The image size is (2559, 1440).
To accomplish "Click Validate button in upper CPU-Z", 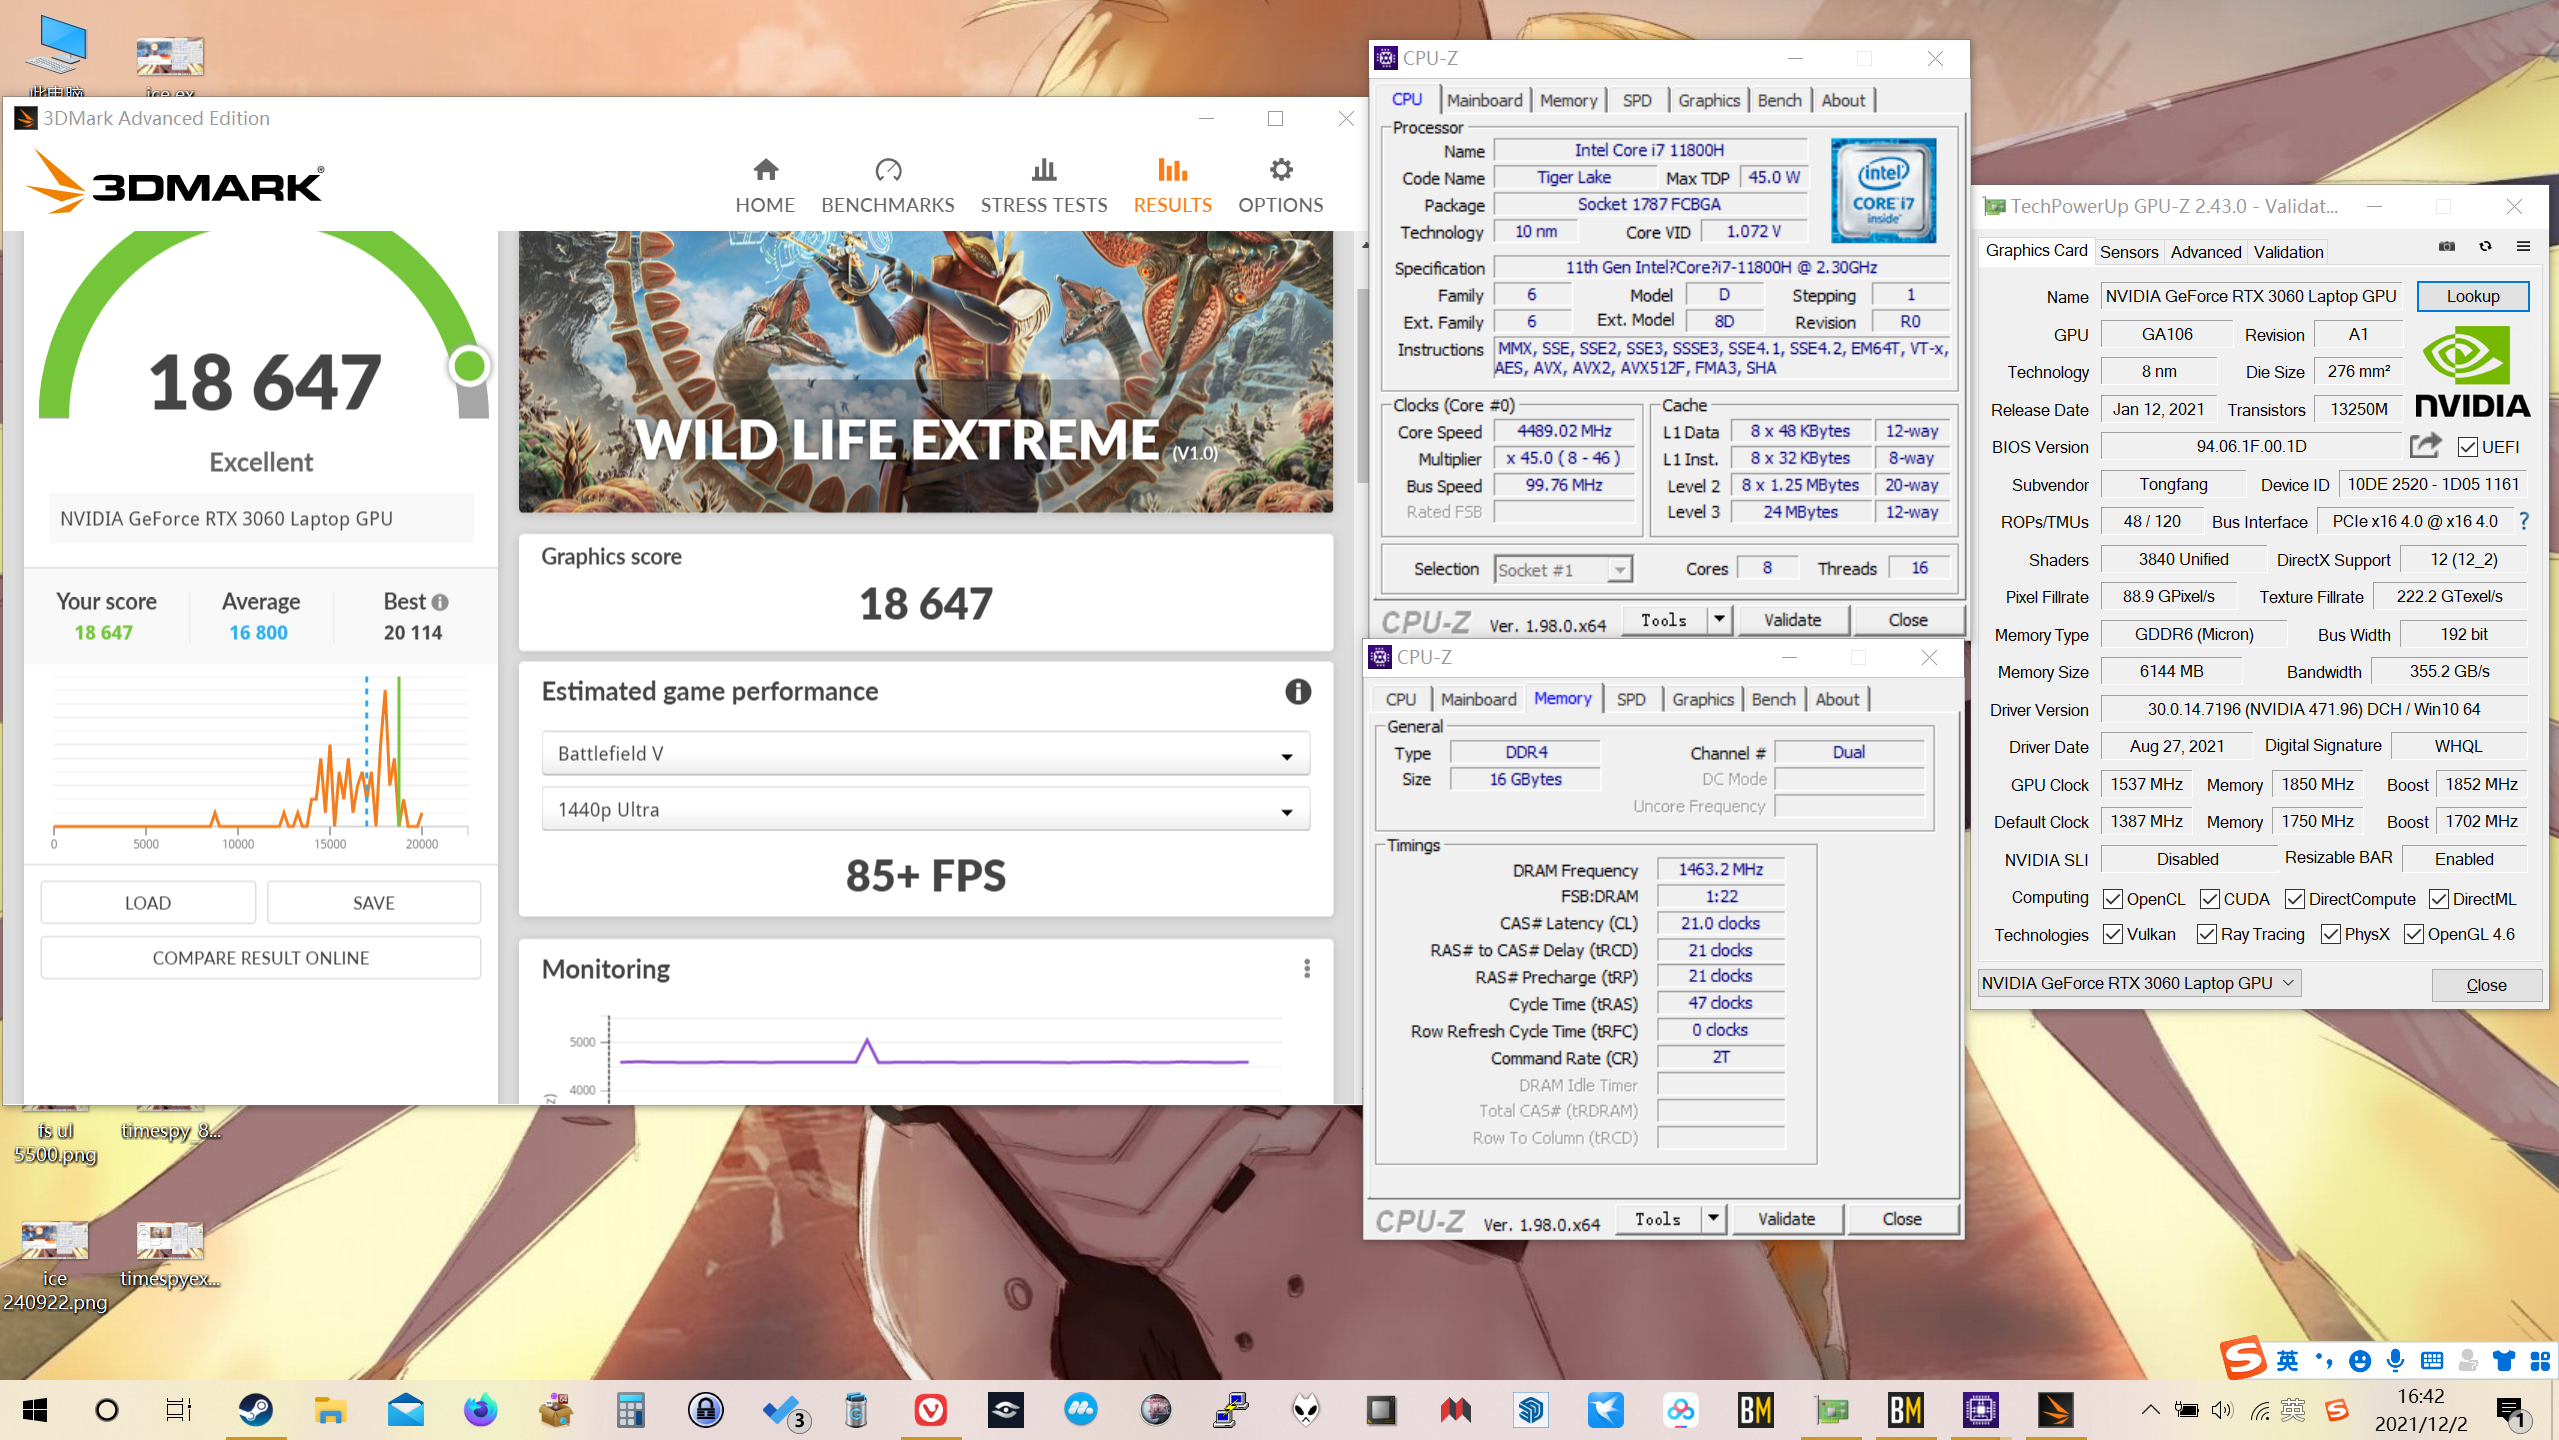I will [x=1792, y=620].
